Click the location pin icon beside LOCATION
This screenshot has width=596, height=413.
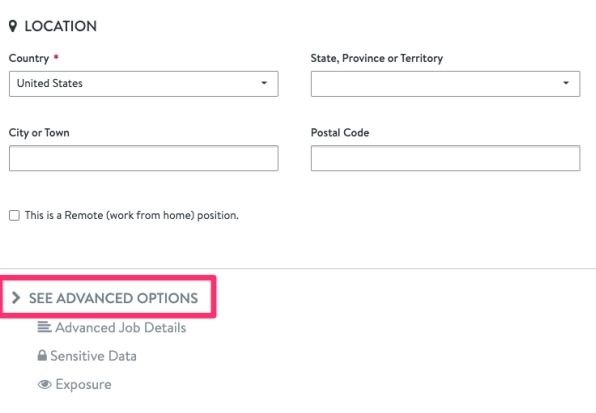pyautogui.click(x=13, y=26)
